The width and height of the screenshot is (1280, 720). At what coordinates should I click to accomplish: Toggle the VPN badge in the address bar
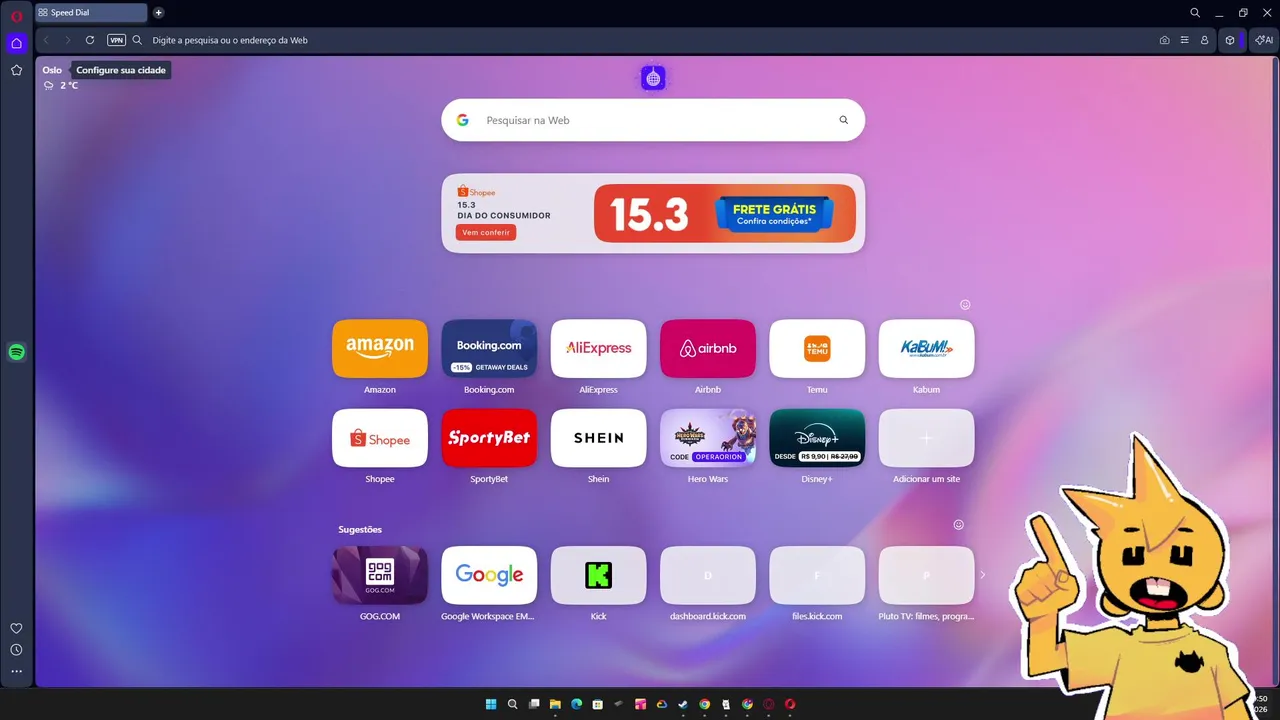click(x=116, y=40)
